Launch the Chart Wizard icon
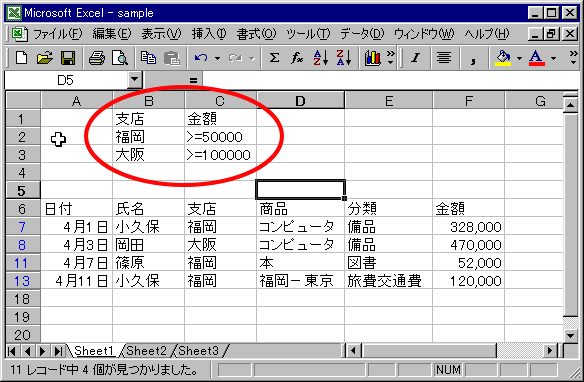This screenshot has height=382, width=584. click(x=372, y=58)
